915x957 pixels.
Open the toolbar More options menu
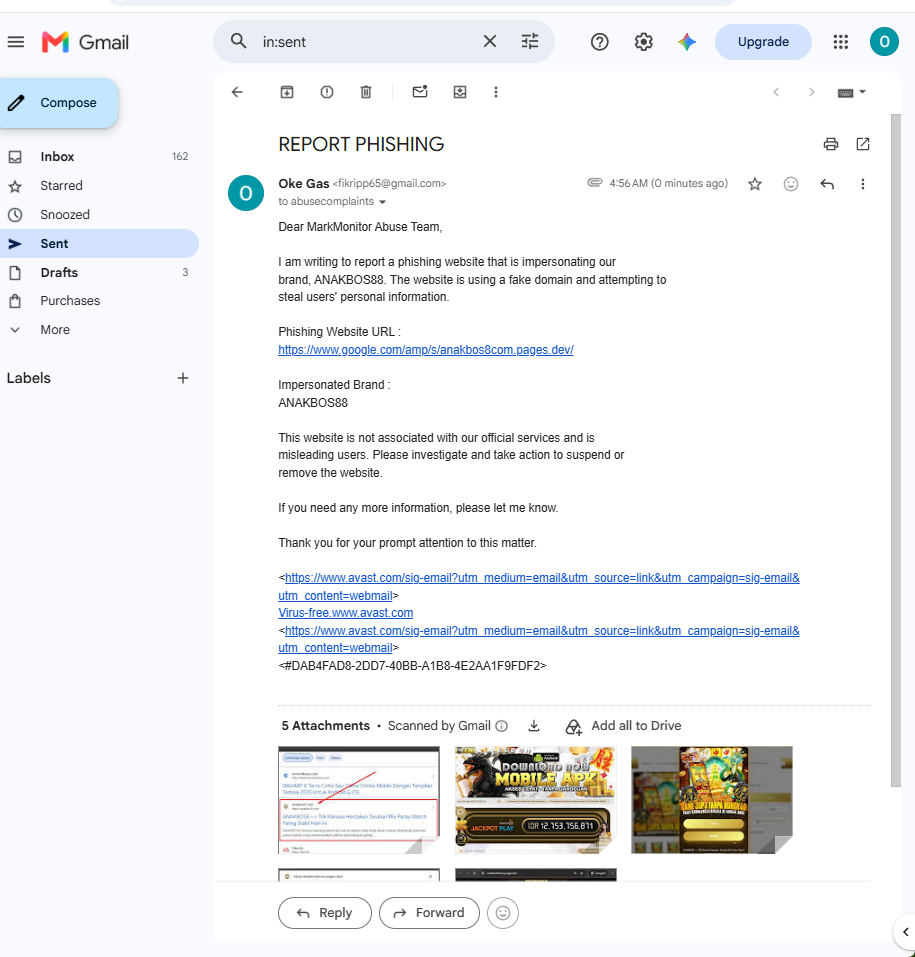pos(496,92)
